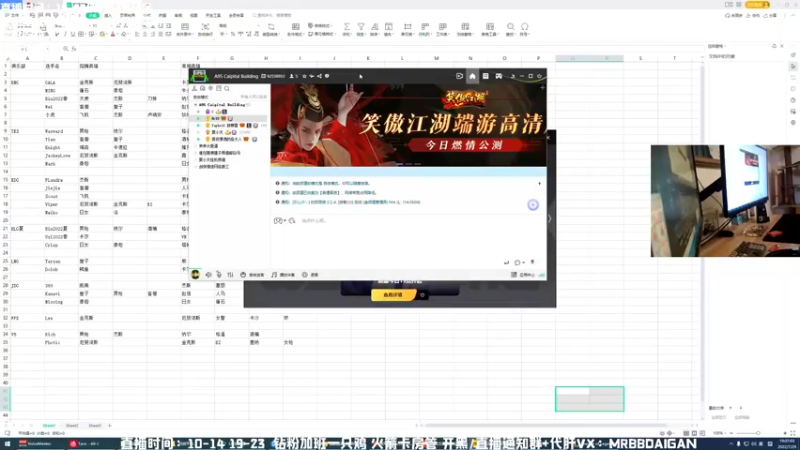800x450 pixels.
Task: Click the person icon above the channel list
Action: tap(194, 88)
